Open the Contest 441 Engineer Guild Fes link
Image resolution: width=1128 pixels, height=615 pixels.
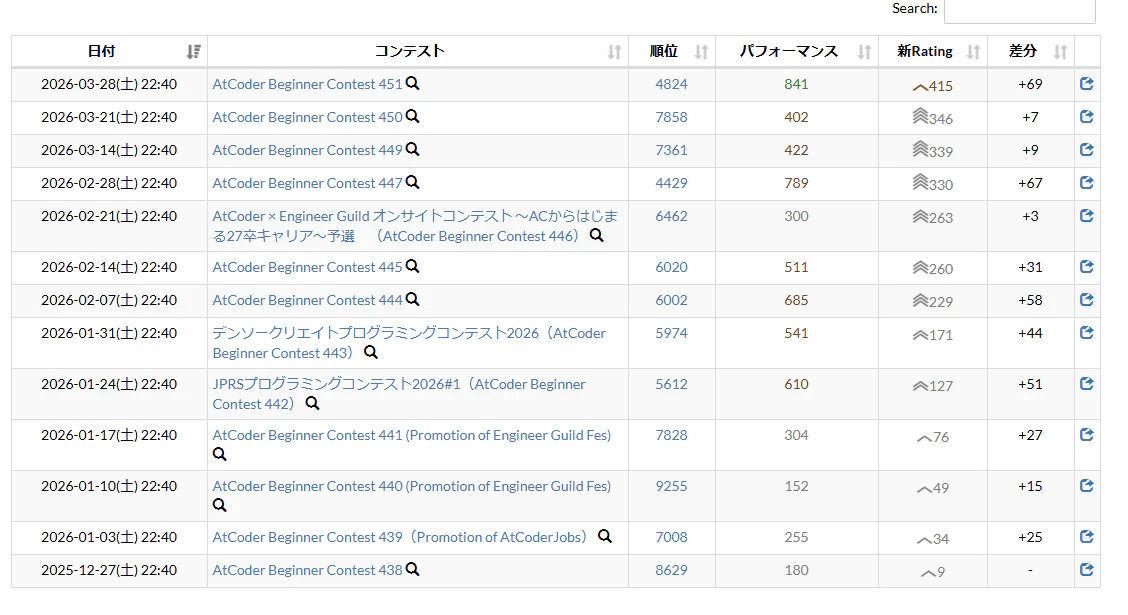411,435
